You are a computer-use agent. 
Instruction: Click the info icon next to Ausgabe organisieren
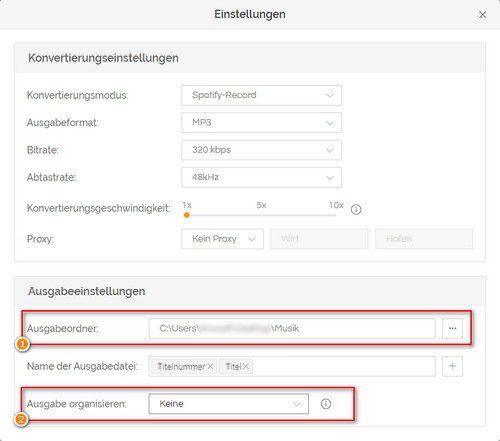click(x=326, y=404)
